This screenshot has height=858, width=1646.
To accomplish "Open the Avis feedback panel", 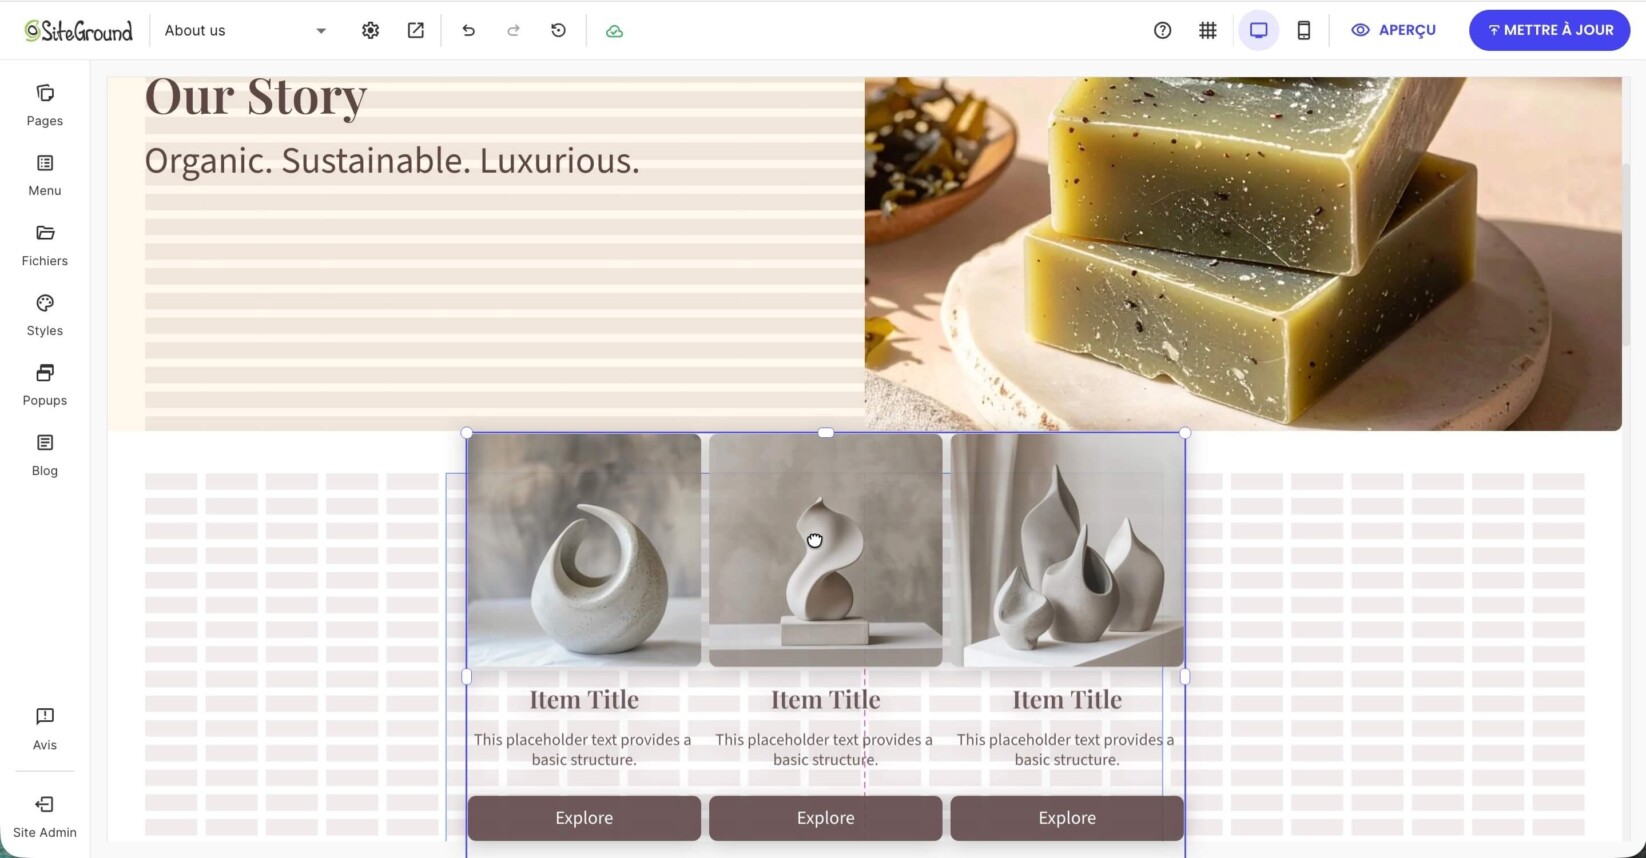I will 45,729.
